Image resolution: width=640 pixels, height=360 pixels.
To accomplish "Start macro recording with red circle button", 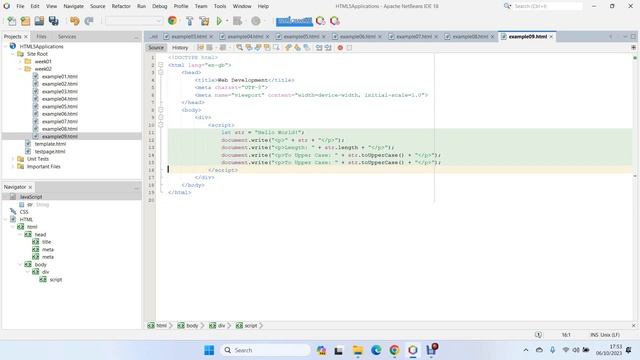I will pyautogui.click(x=340, y=48).
